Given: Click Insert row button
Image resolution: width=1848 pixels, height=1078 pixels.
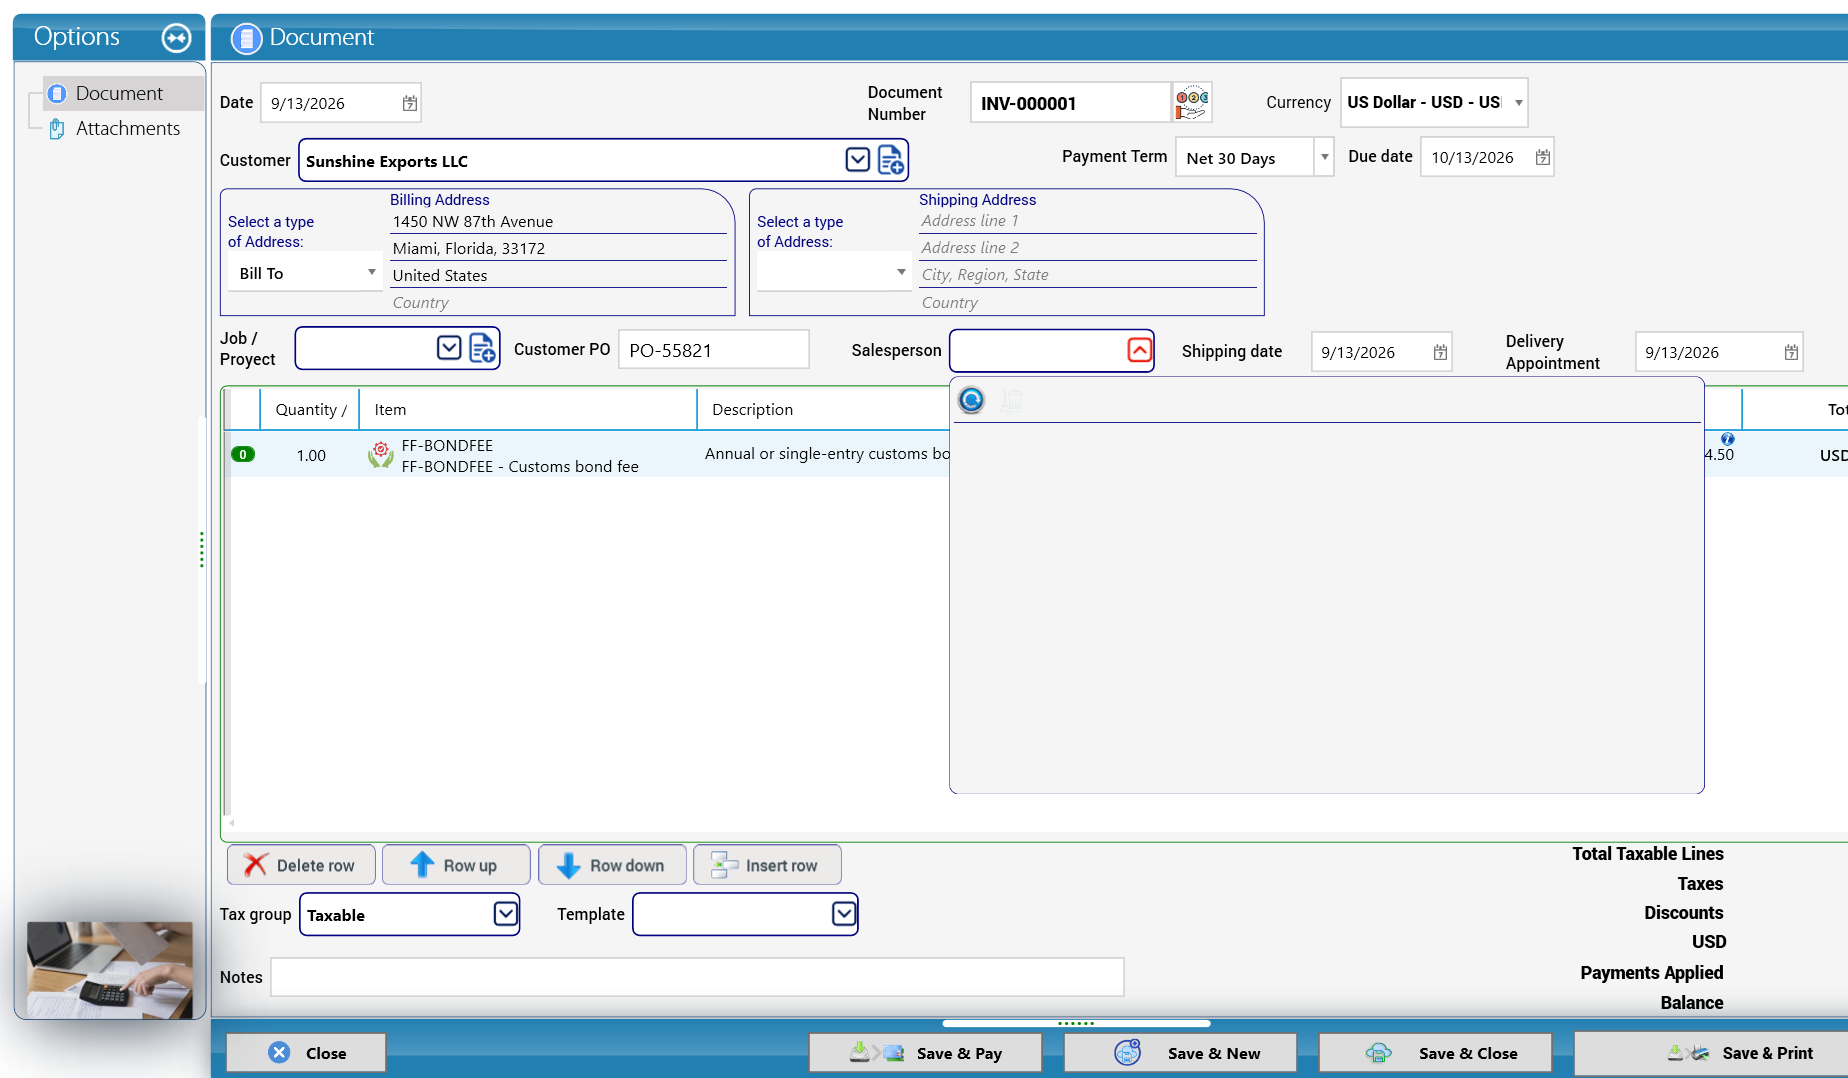Looking at the screenshot, I should [767, 865].
